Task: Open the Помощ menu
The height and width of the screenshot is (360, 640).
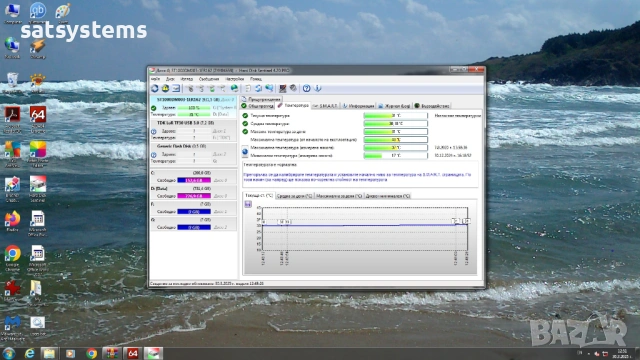Action: 256,79
